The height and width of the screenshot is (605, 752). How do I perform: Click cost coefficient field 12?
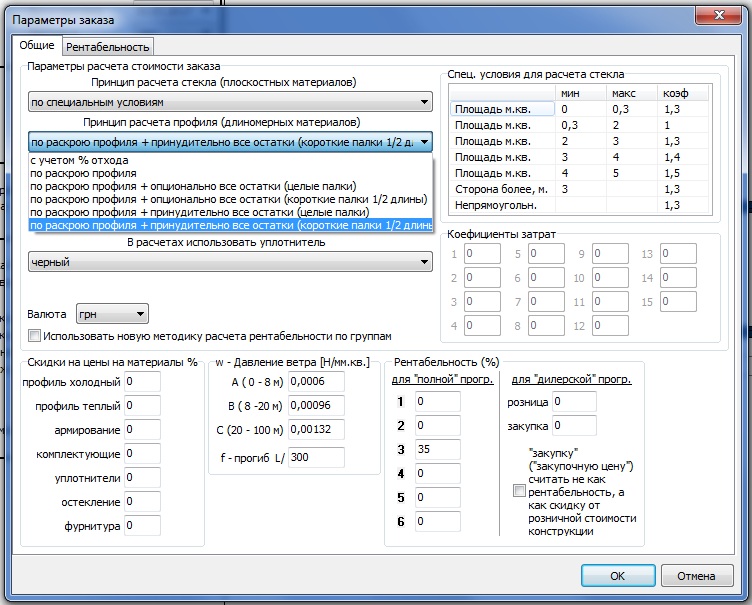coord(610,325)
